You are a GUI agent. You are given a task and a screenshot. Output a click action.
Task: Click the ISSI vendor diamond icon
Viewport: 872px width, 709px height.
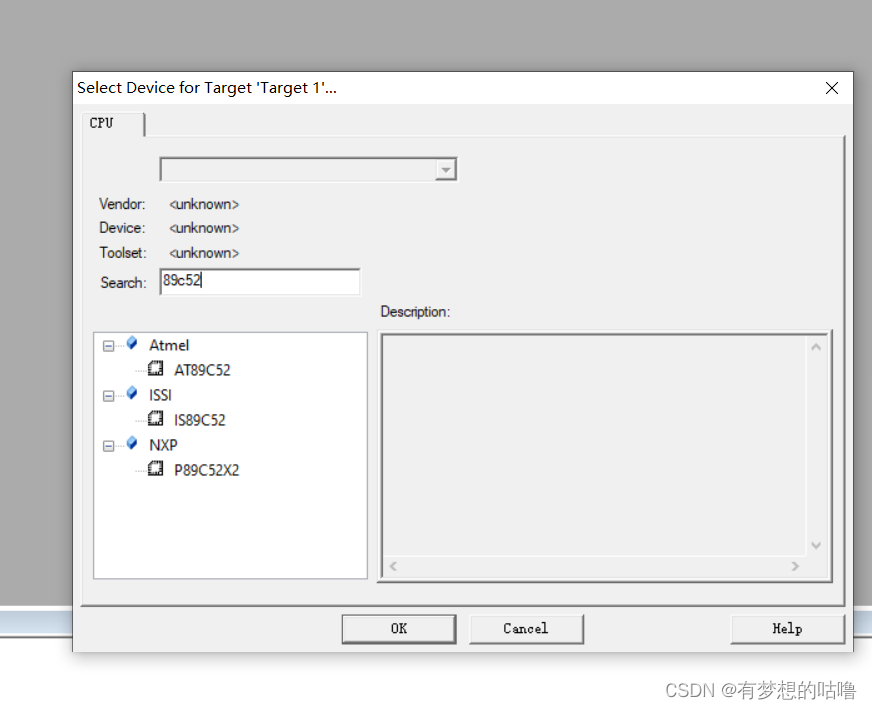(132, 393)
